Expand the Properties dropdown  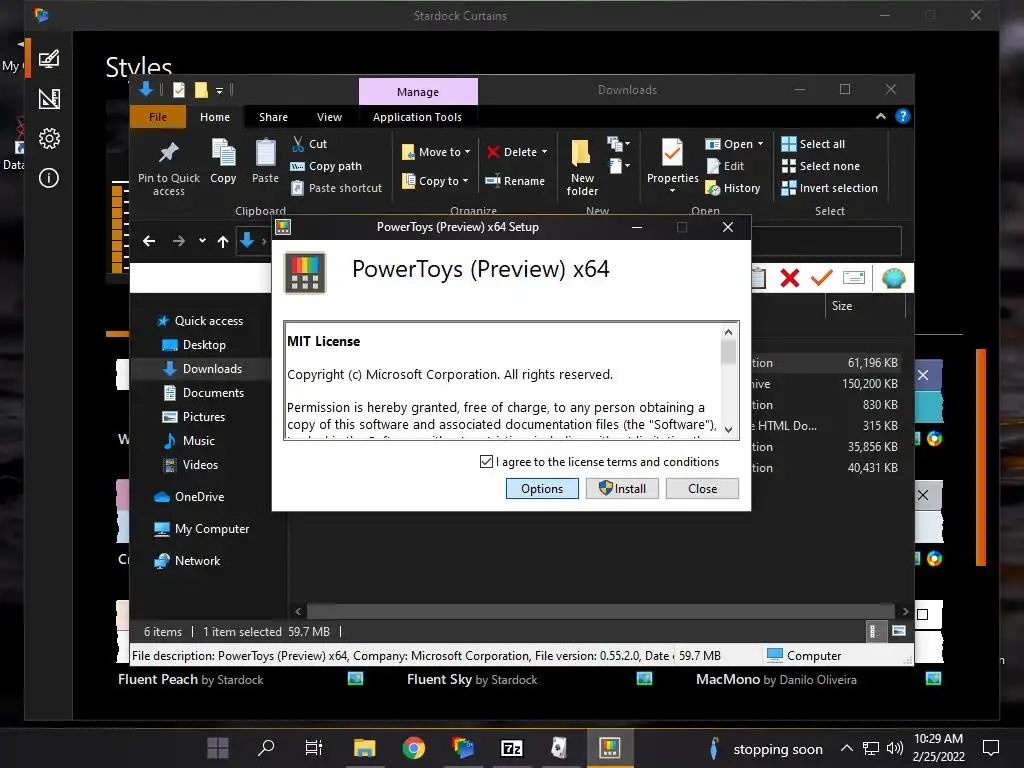click(672, 191)
